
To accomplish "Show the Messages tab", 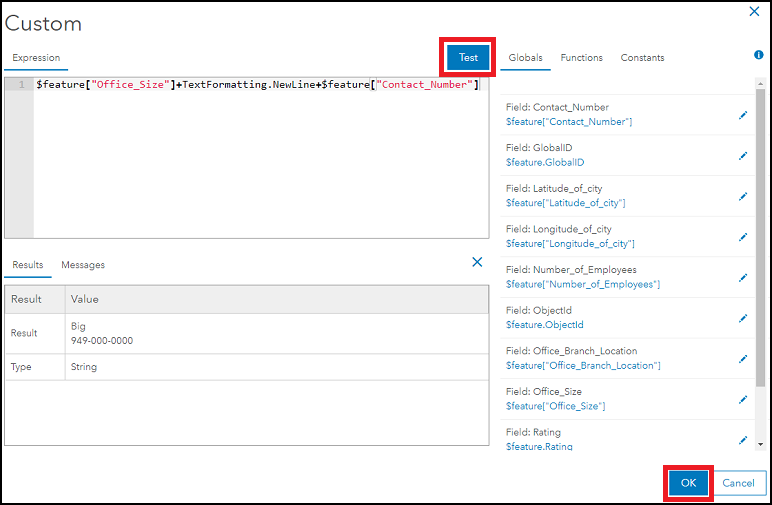I will [83, 265].
